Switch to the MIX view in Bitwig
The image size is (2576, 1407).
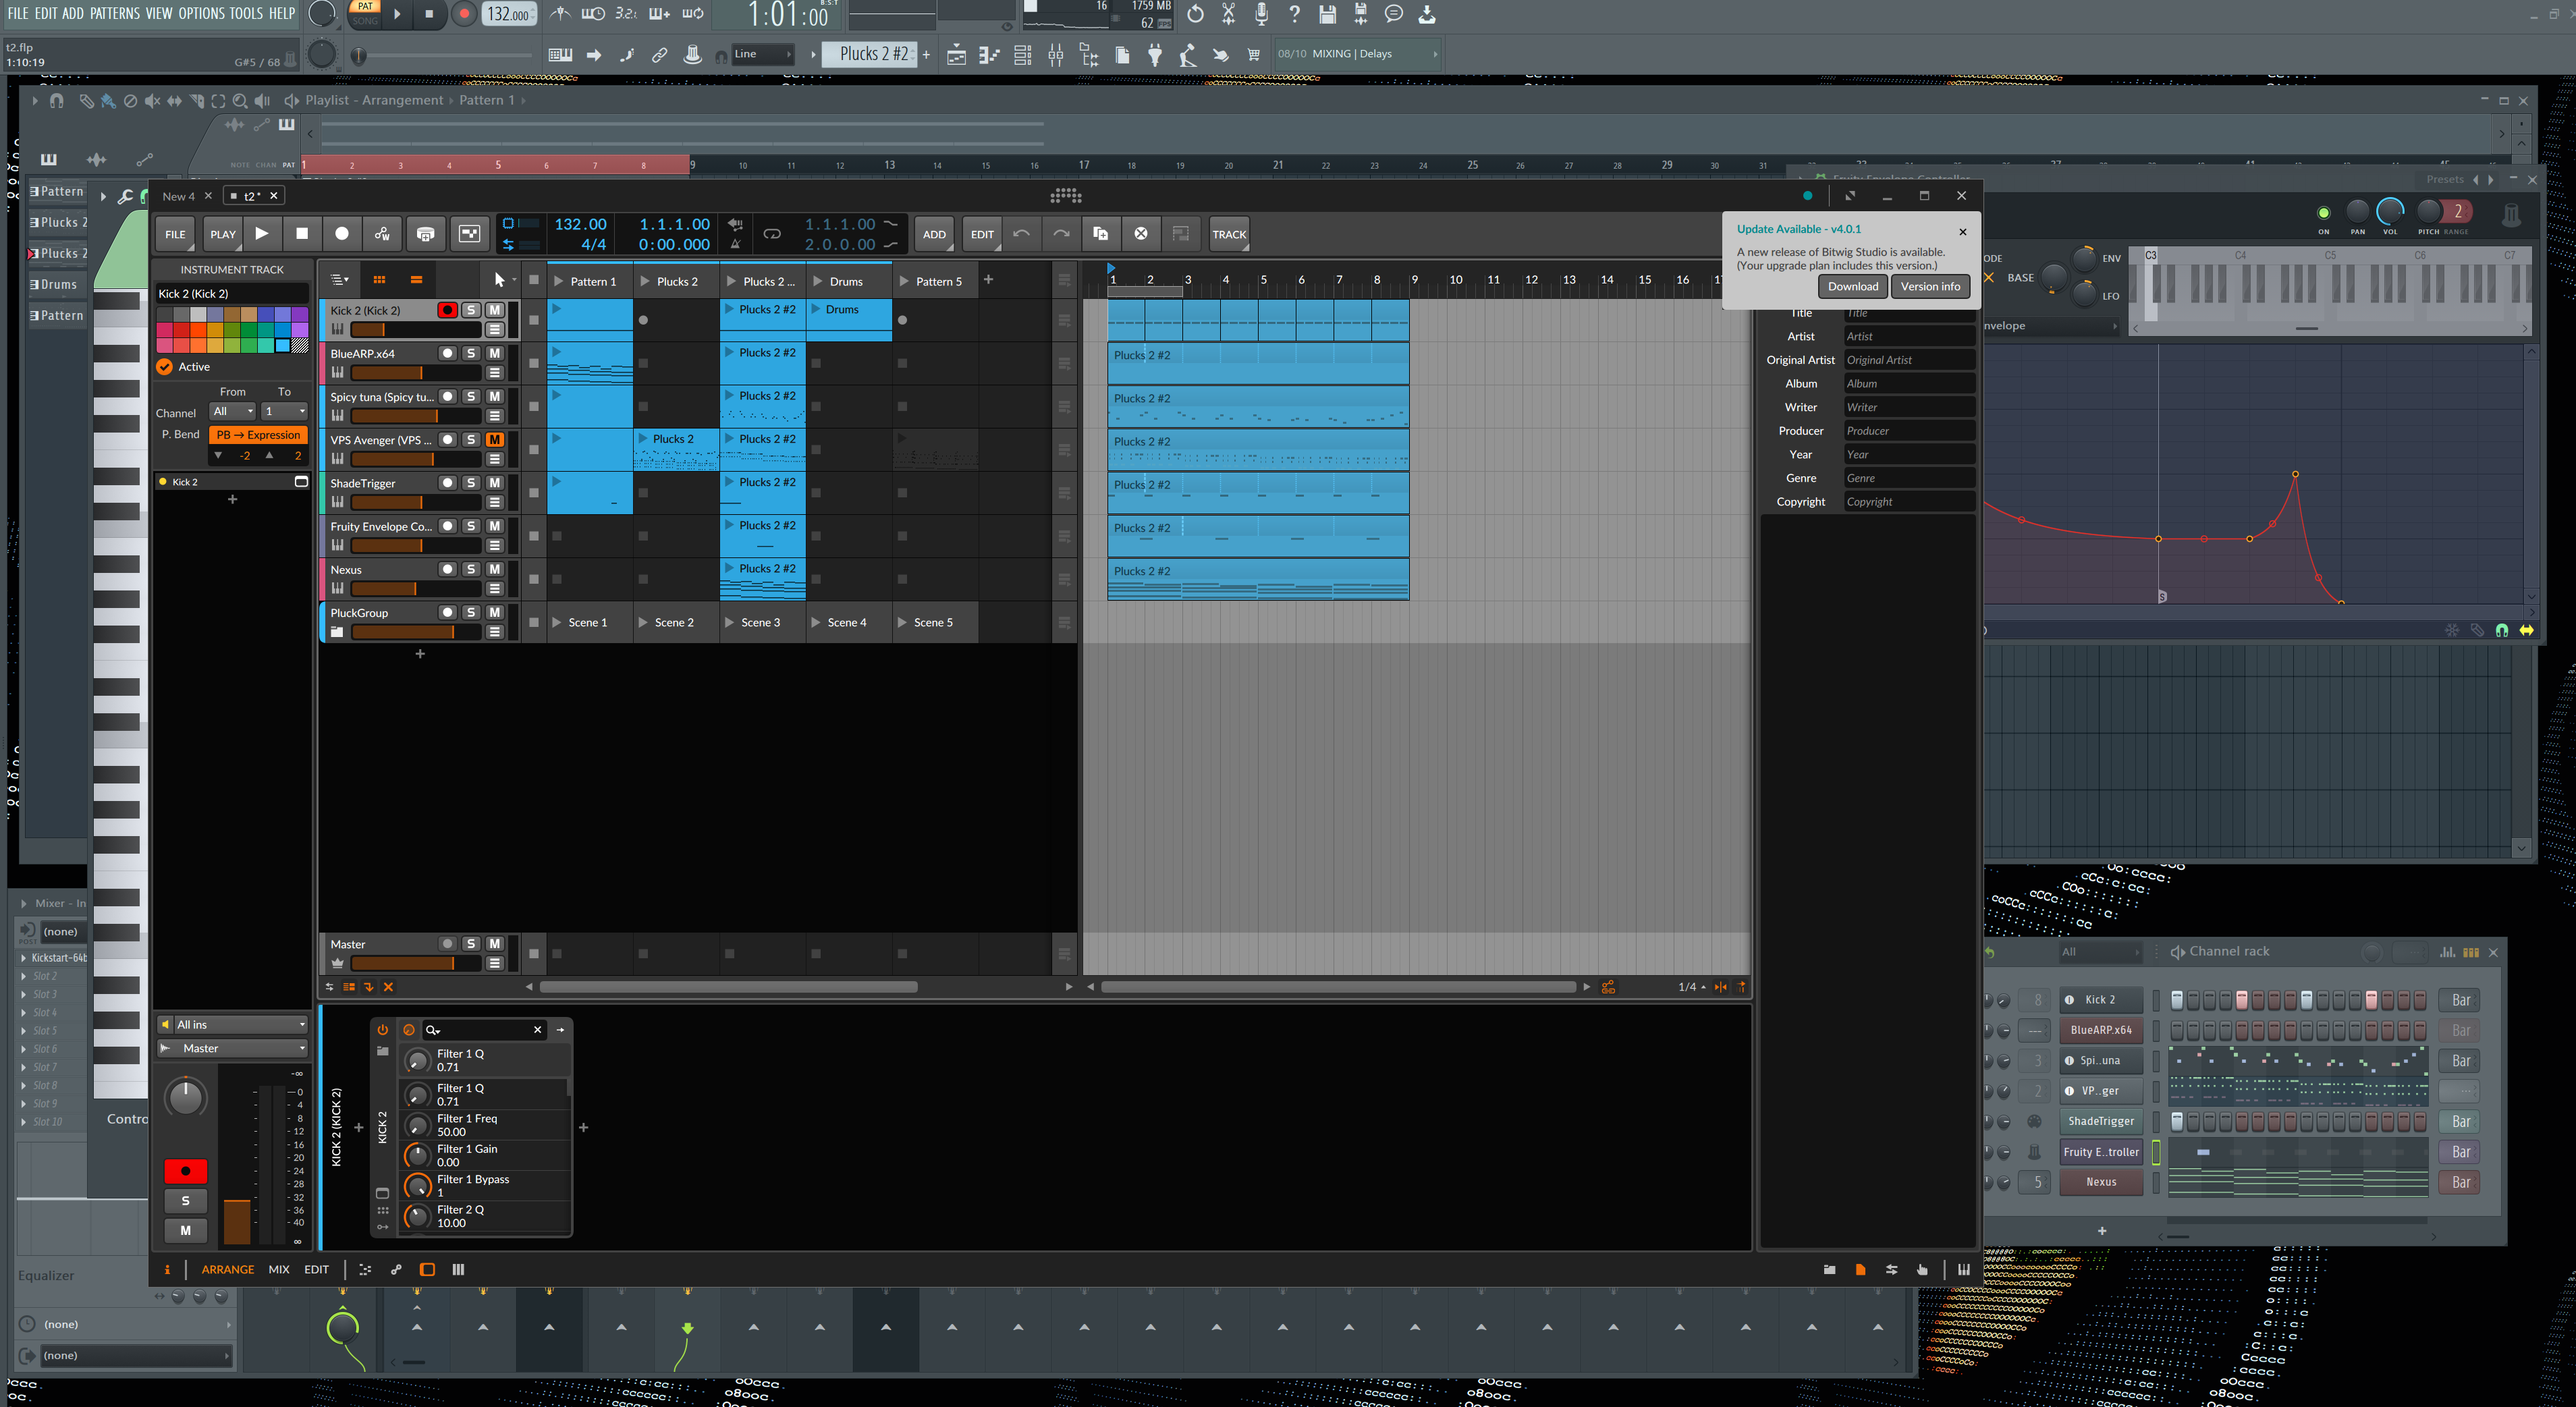279,1270
